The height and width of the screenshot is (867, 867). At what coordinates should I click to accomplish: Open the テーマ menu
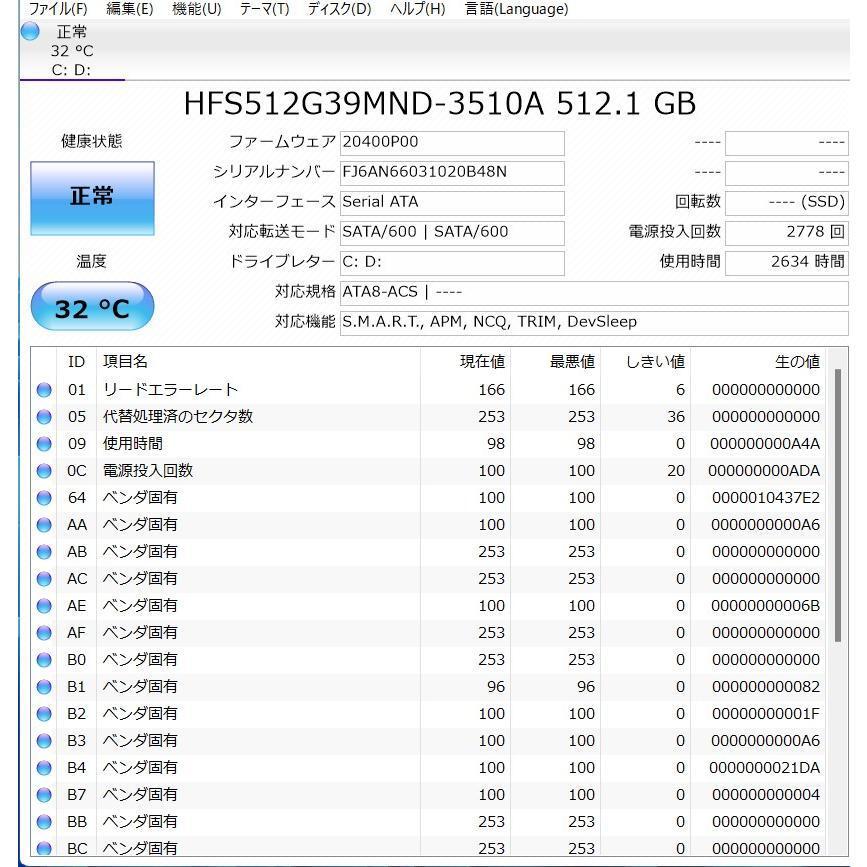click(264, 9)
